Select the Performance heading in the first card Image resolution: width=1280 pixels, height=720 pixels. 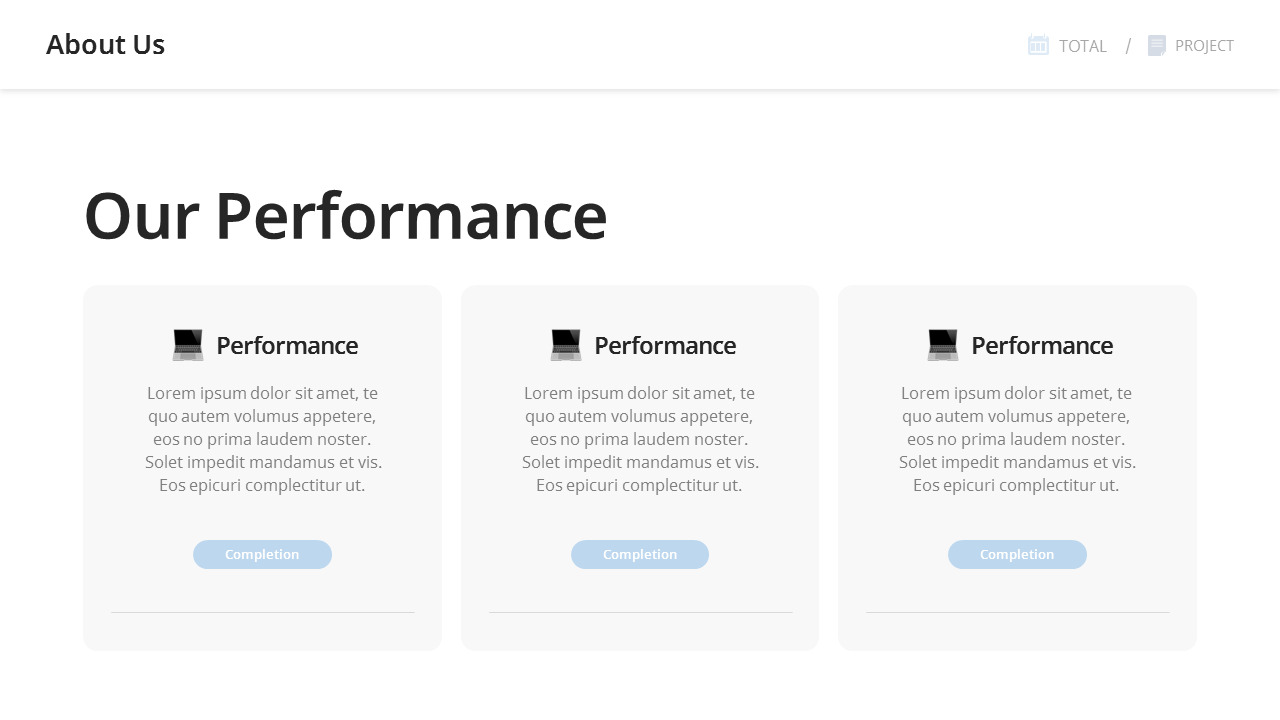[x=287, y=345]
